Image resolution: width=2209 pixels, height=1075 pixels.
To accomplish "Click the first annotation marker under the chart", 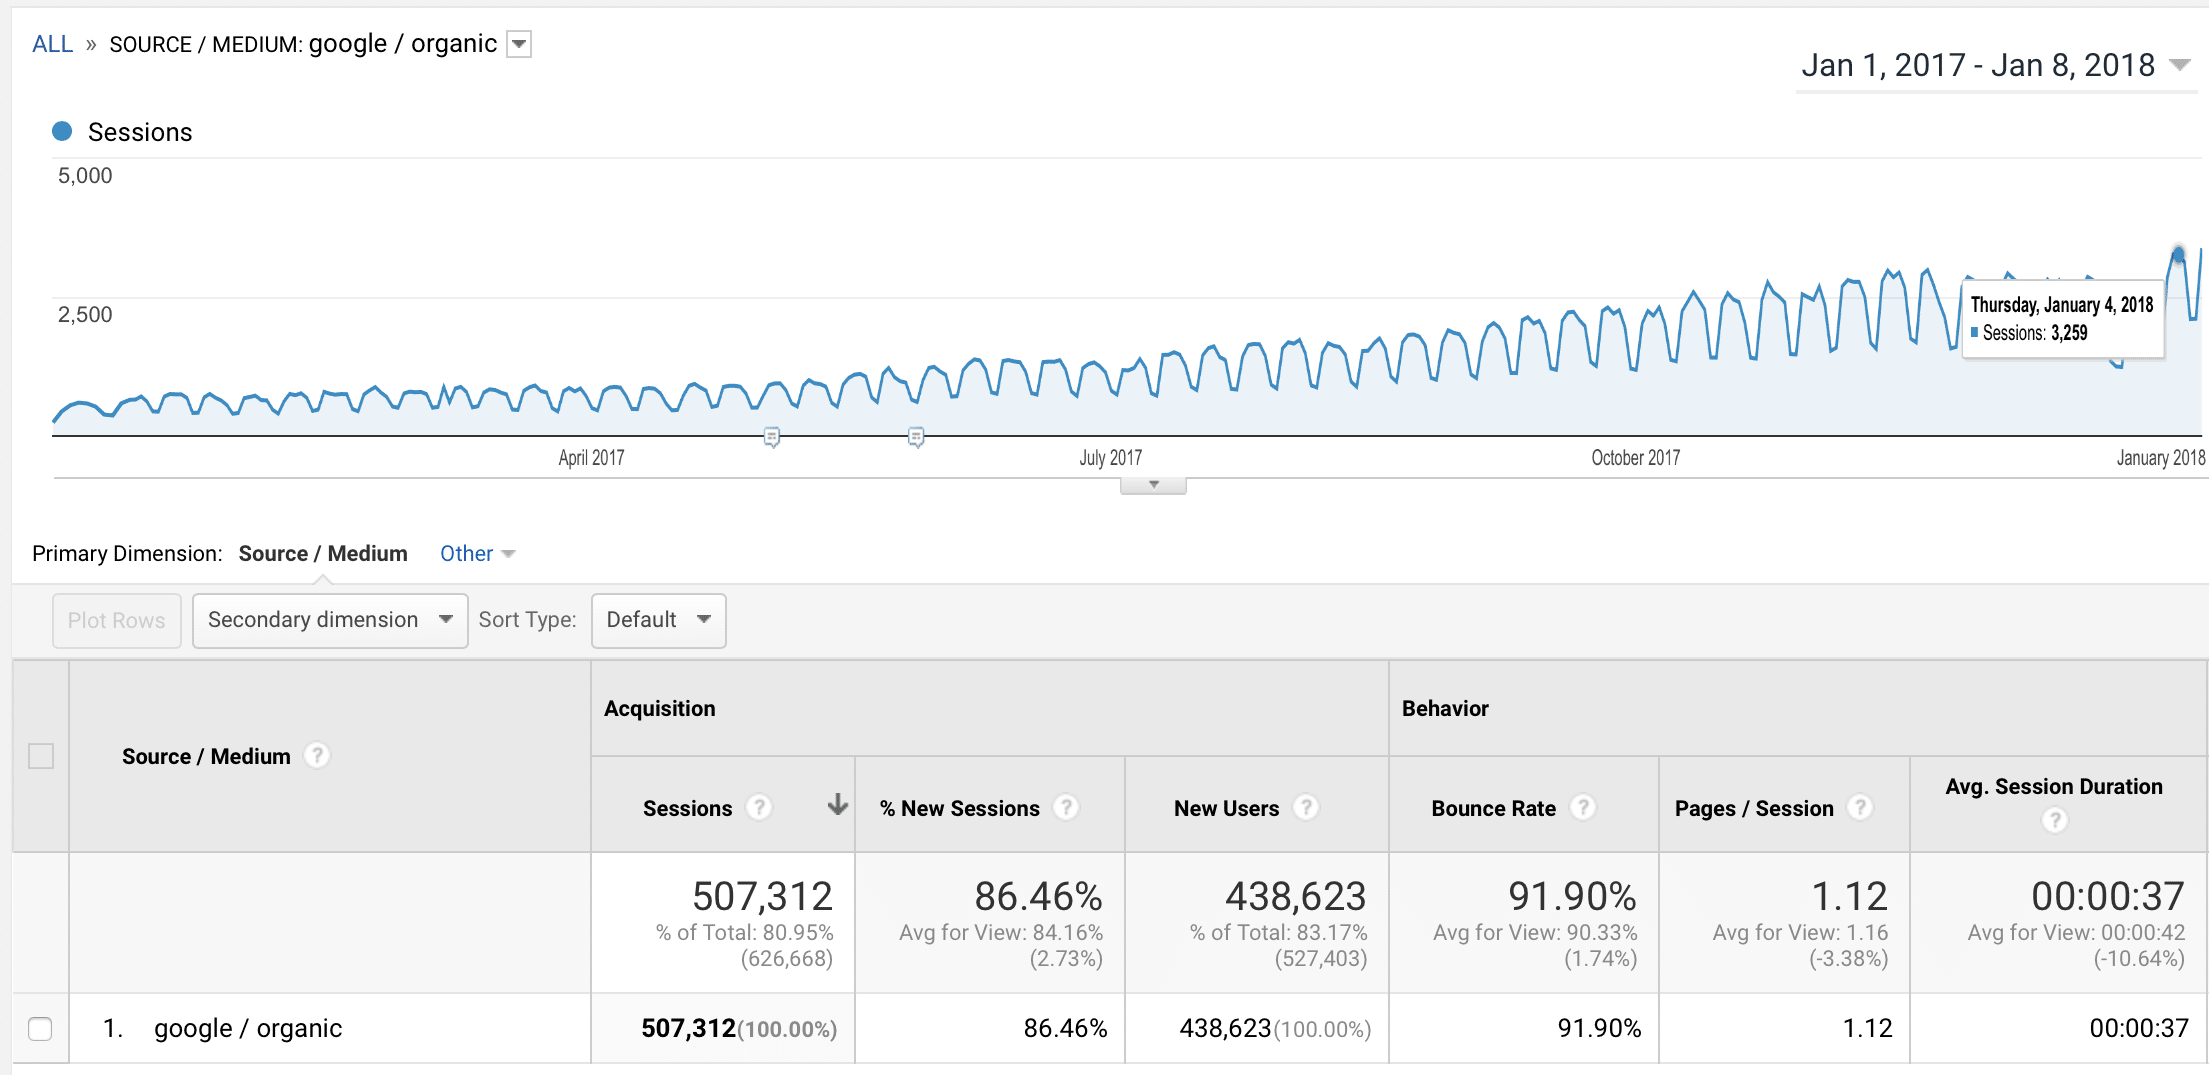I will point(773,437).
